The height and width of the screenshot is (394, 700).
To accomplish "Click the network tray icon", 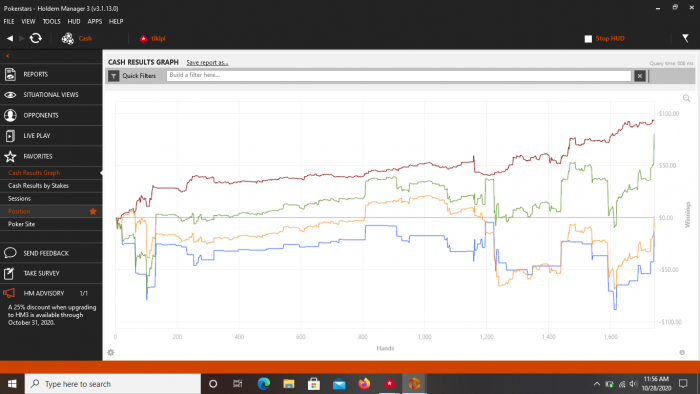I will (x=621, y=384).
